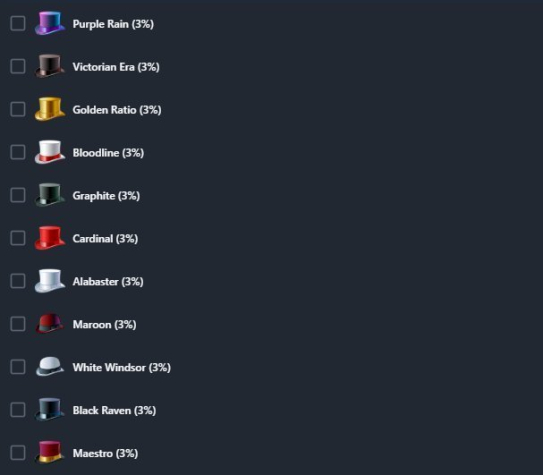Enable the Graphite checkbox
The width and height of the screenshot is (543, 475).
(18, 195)
